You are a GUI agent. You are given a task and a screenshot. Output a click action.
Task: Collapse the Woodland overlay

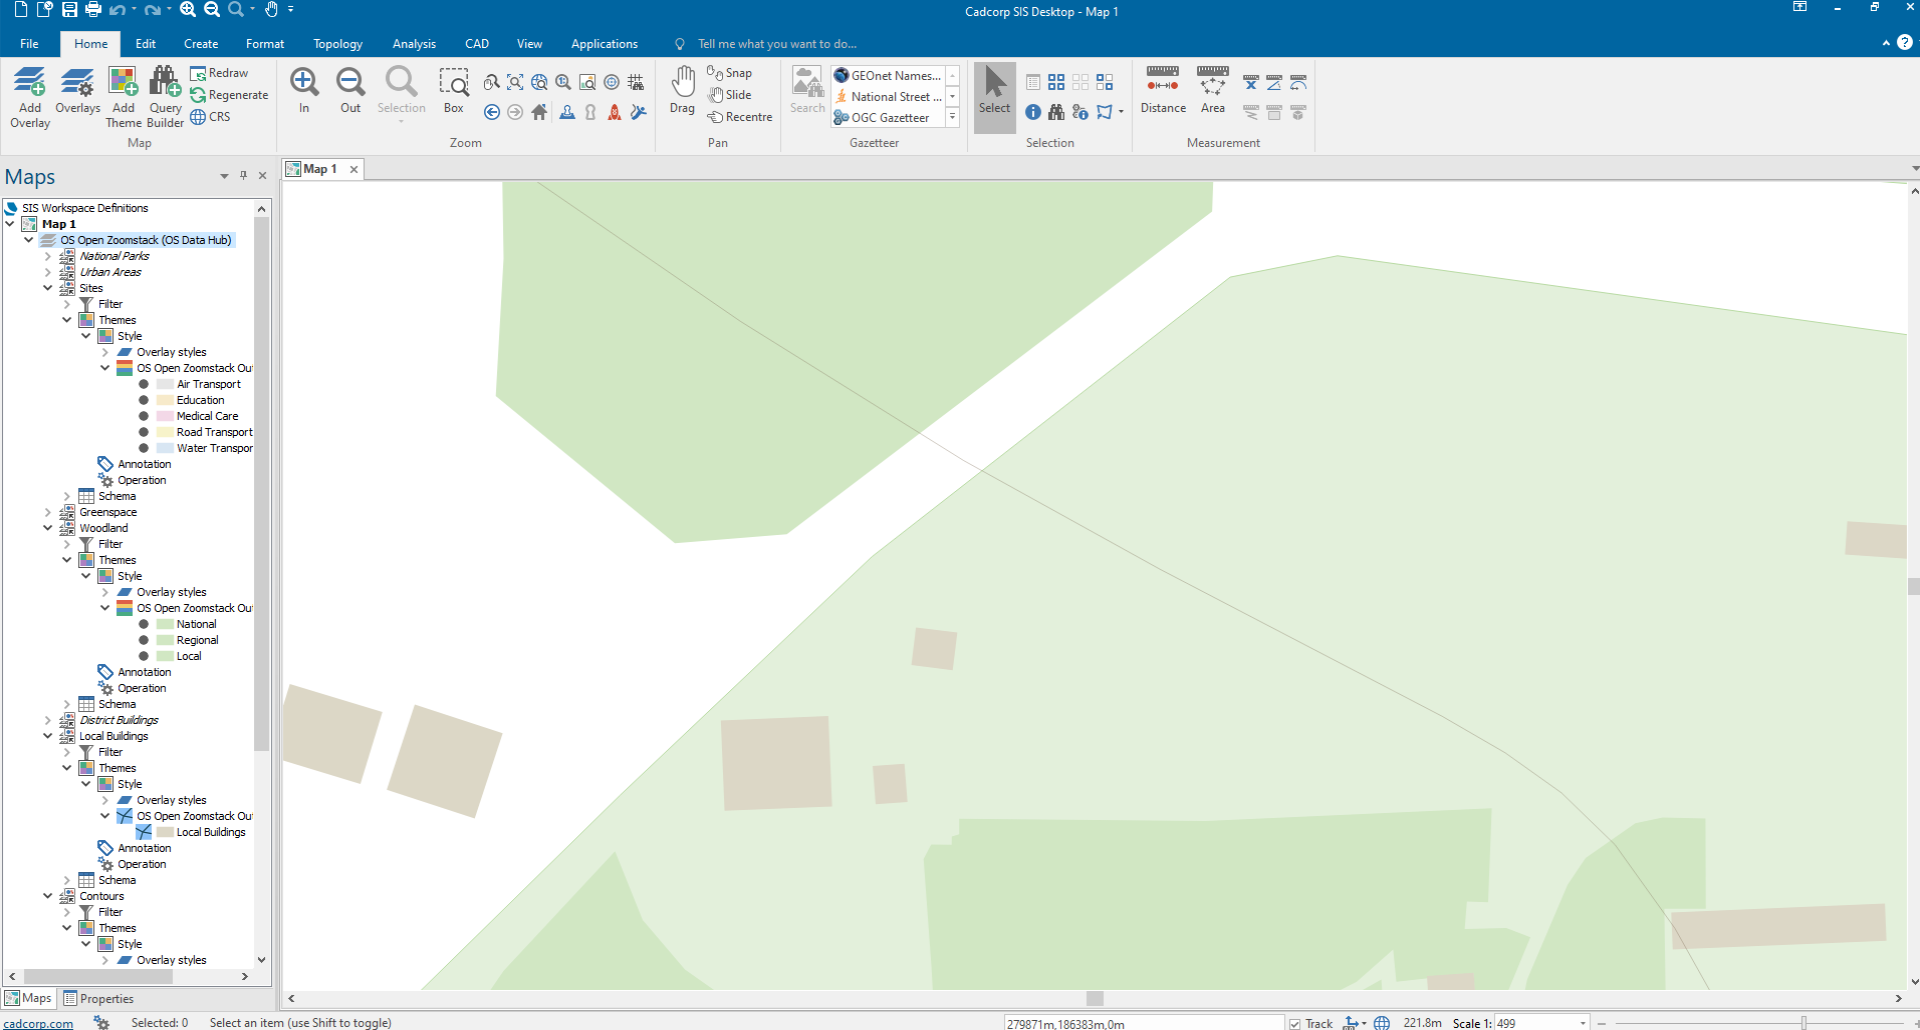coord(48,528)
